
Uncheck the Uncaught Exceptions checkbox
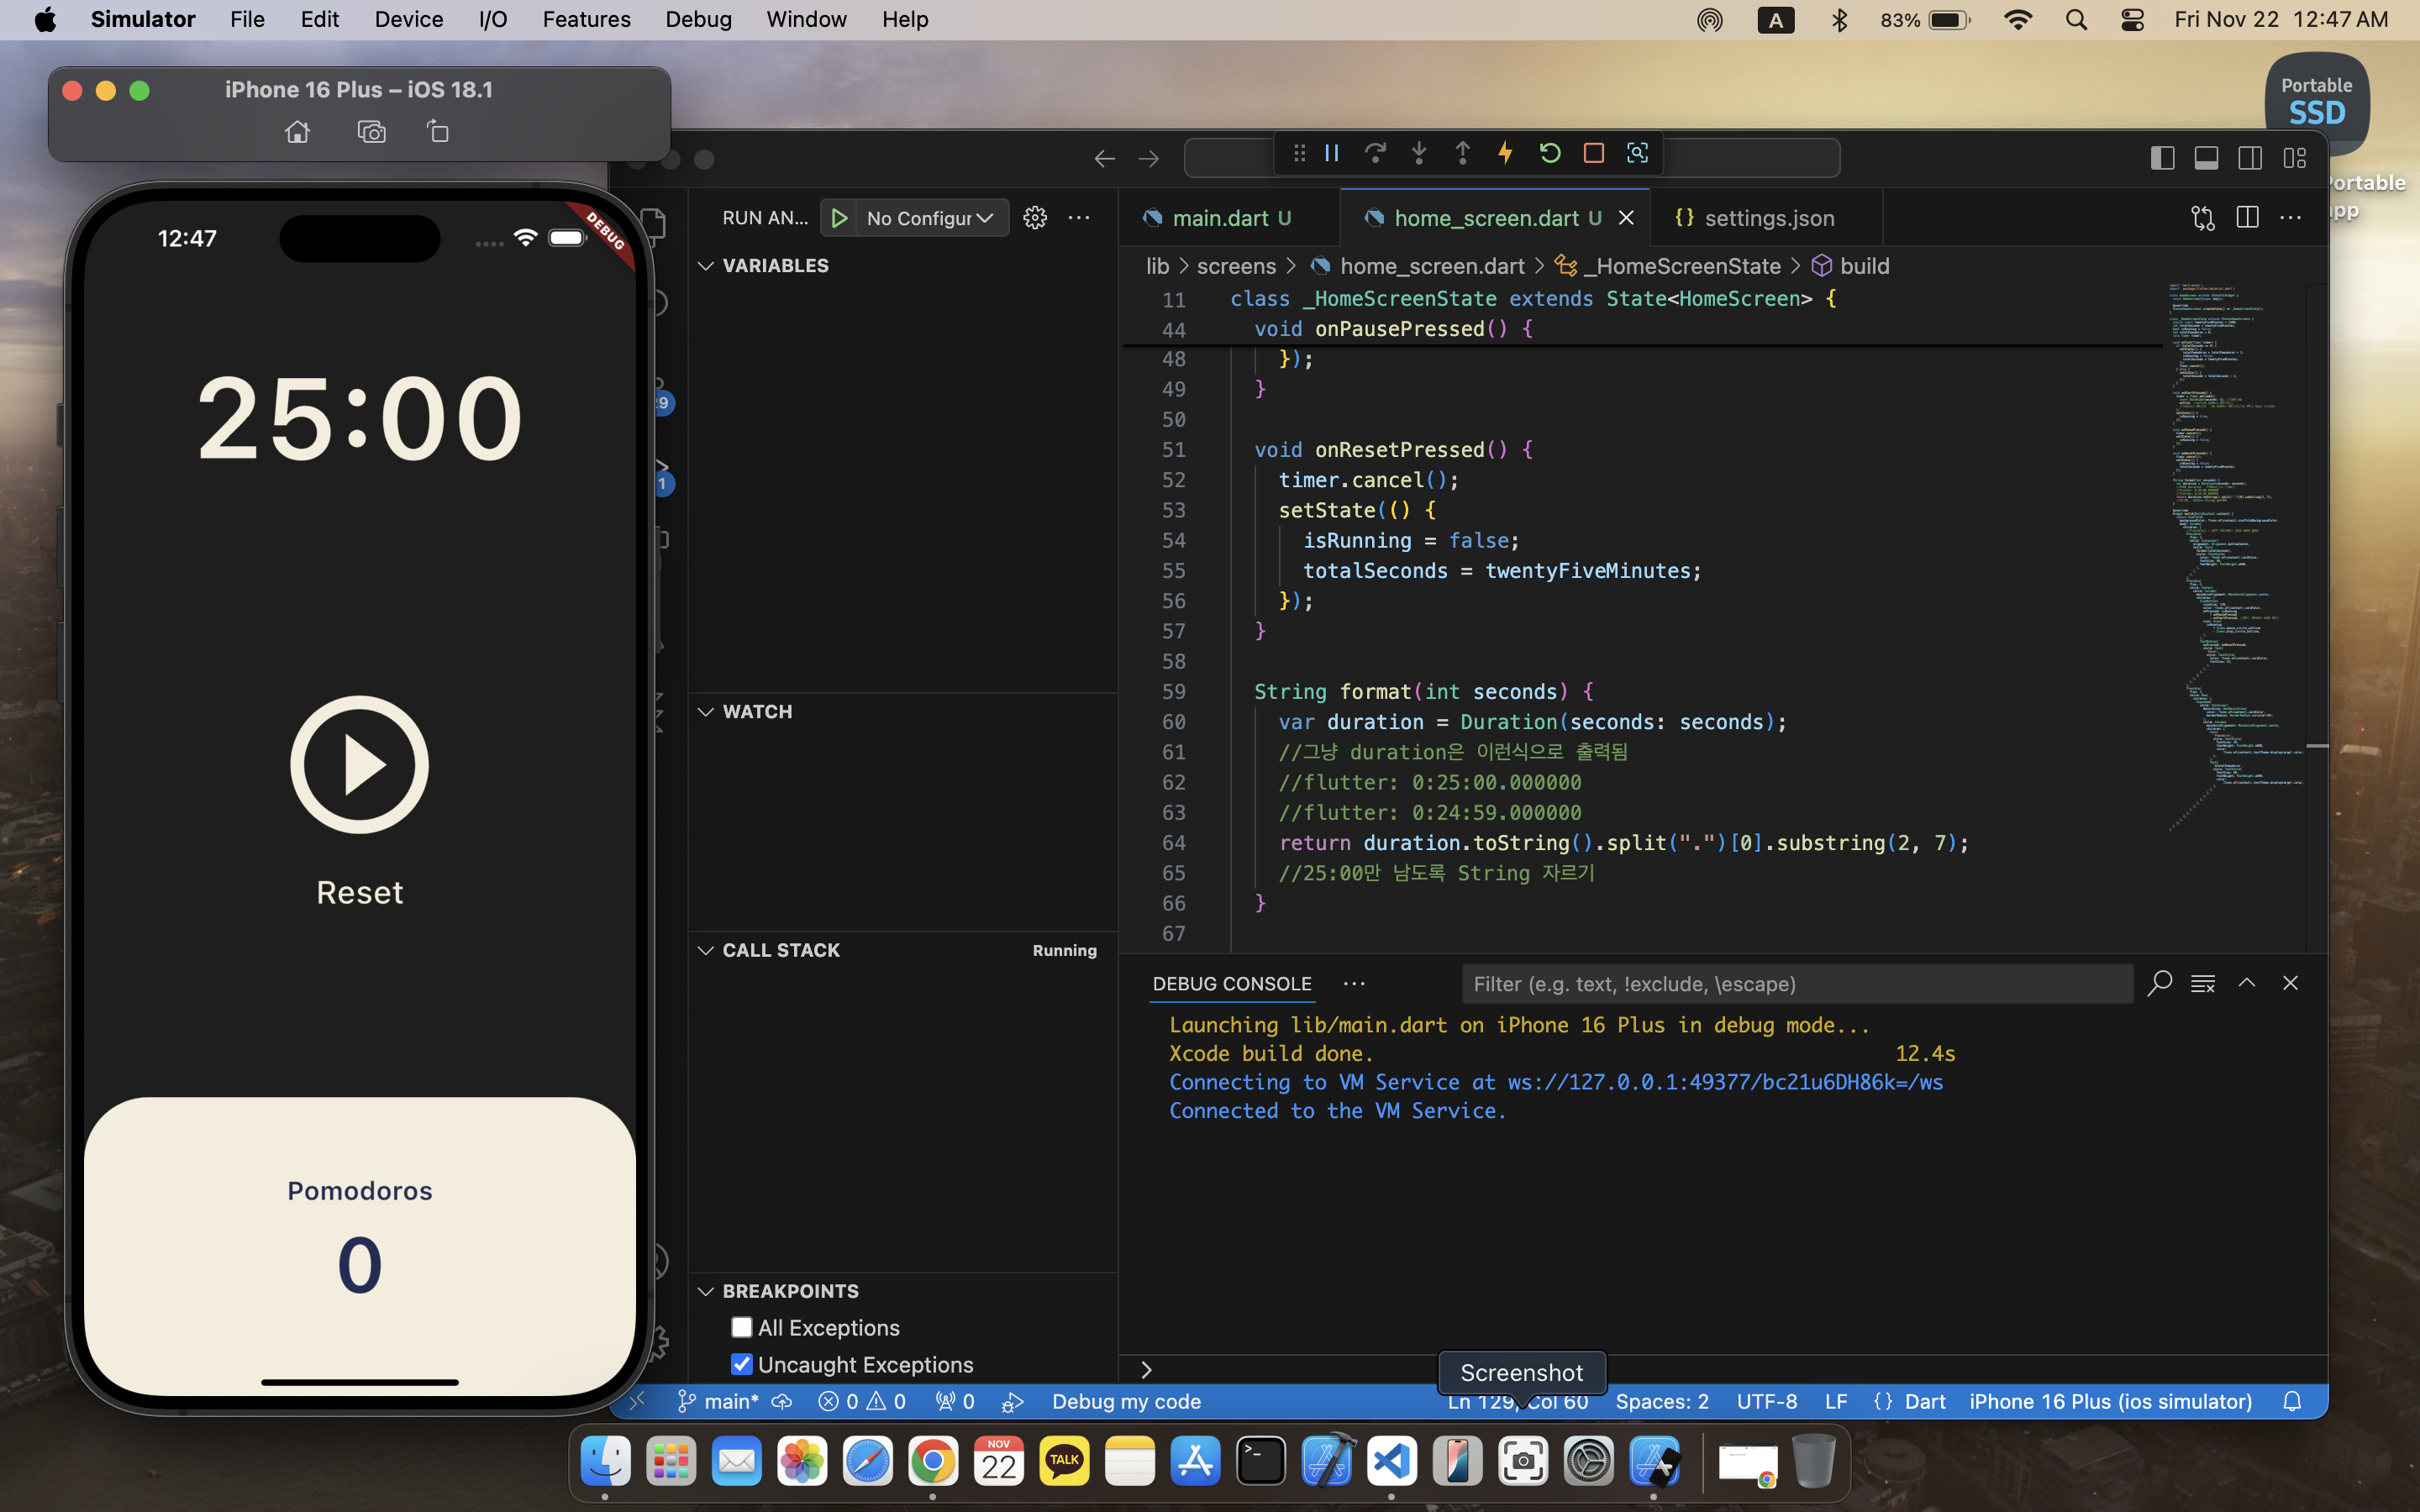[741, 1364]
